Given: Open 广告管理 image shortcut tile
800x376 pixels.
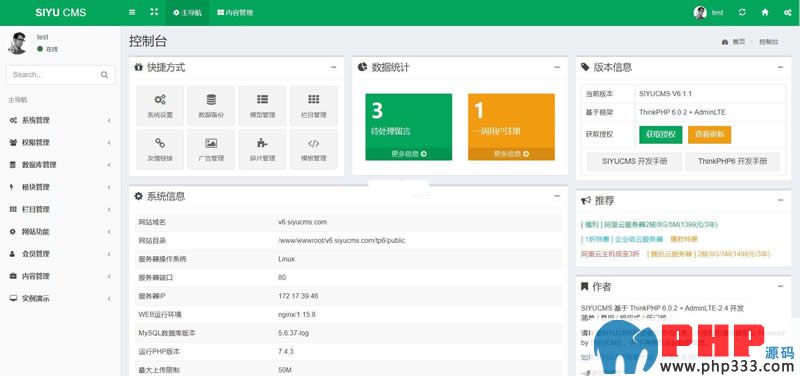Looking at the screenshot, I should click(211, 149).
